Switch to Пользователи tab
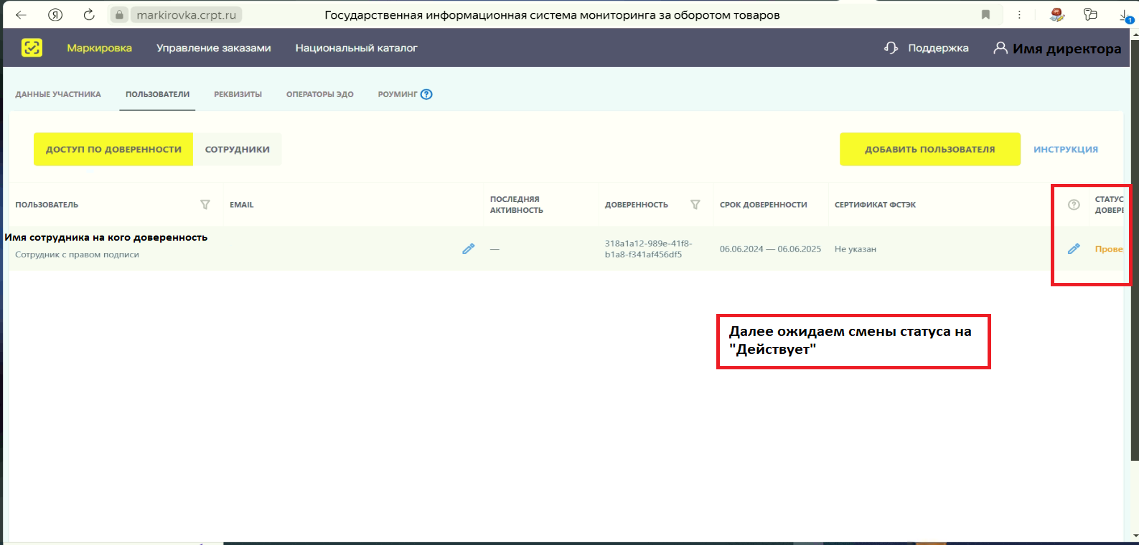This screenshot has width=1140, height=546. coord(157,95)
